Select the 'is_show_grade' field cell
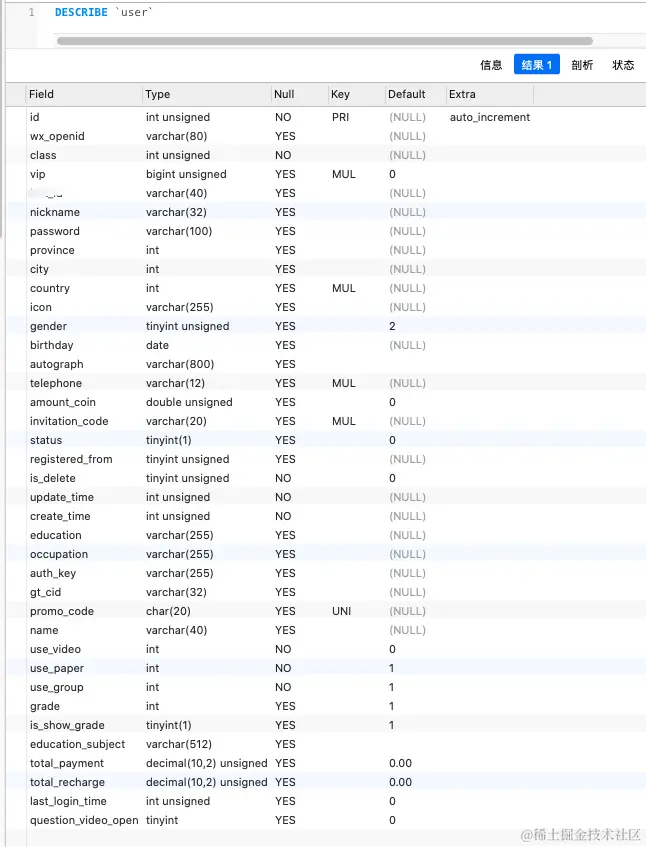 [x=68, y=725]
